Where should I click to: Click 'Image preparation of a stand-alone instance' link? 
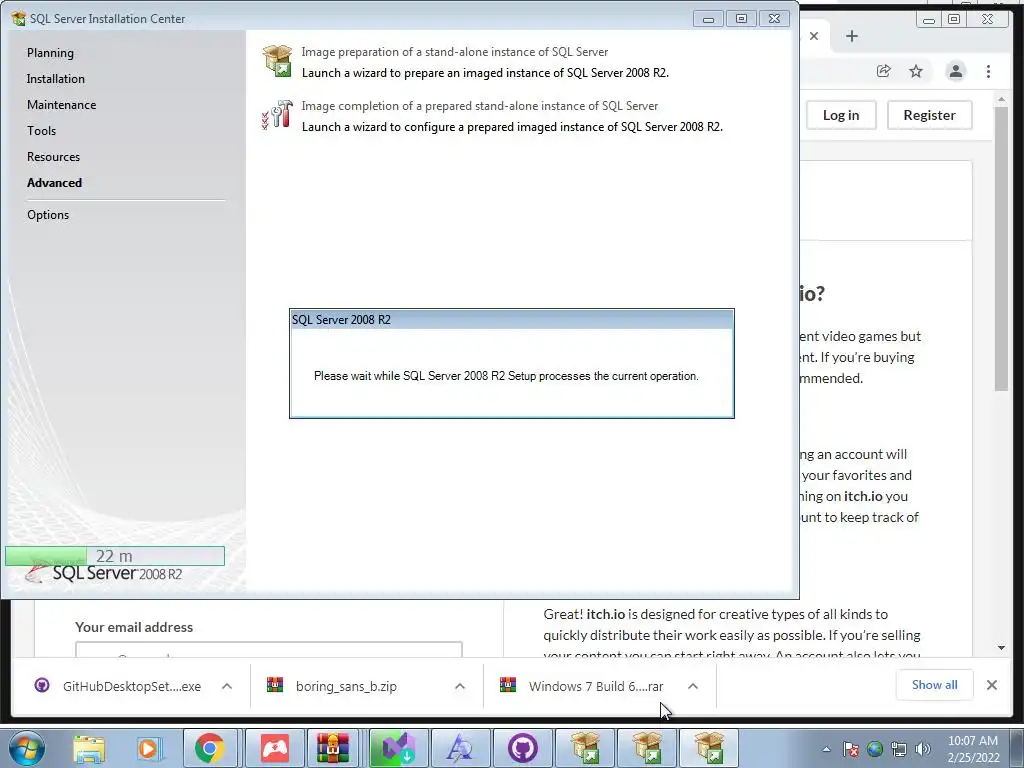pos(455,52)
